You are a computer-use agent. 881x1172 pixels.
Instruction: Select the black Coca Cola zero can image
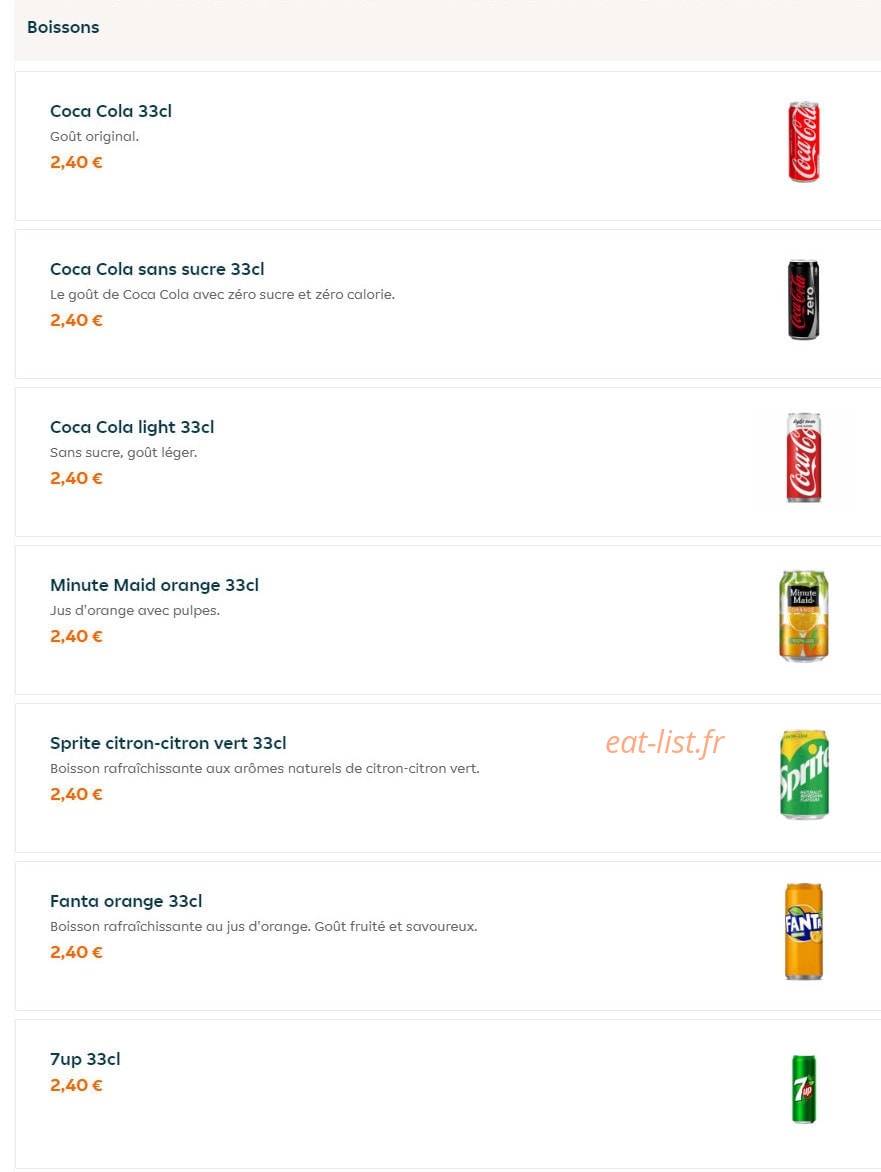click(x=803, y=300)
